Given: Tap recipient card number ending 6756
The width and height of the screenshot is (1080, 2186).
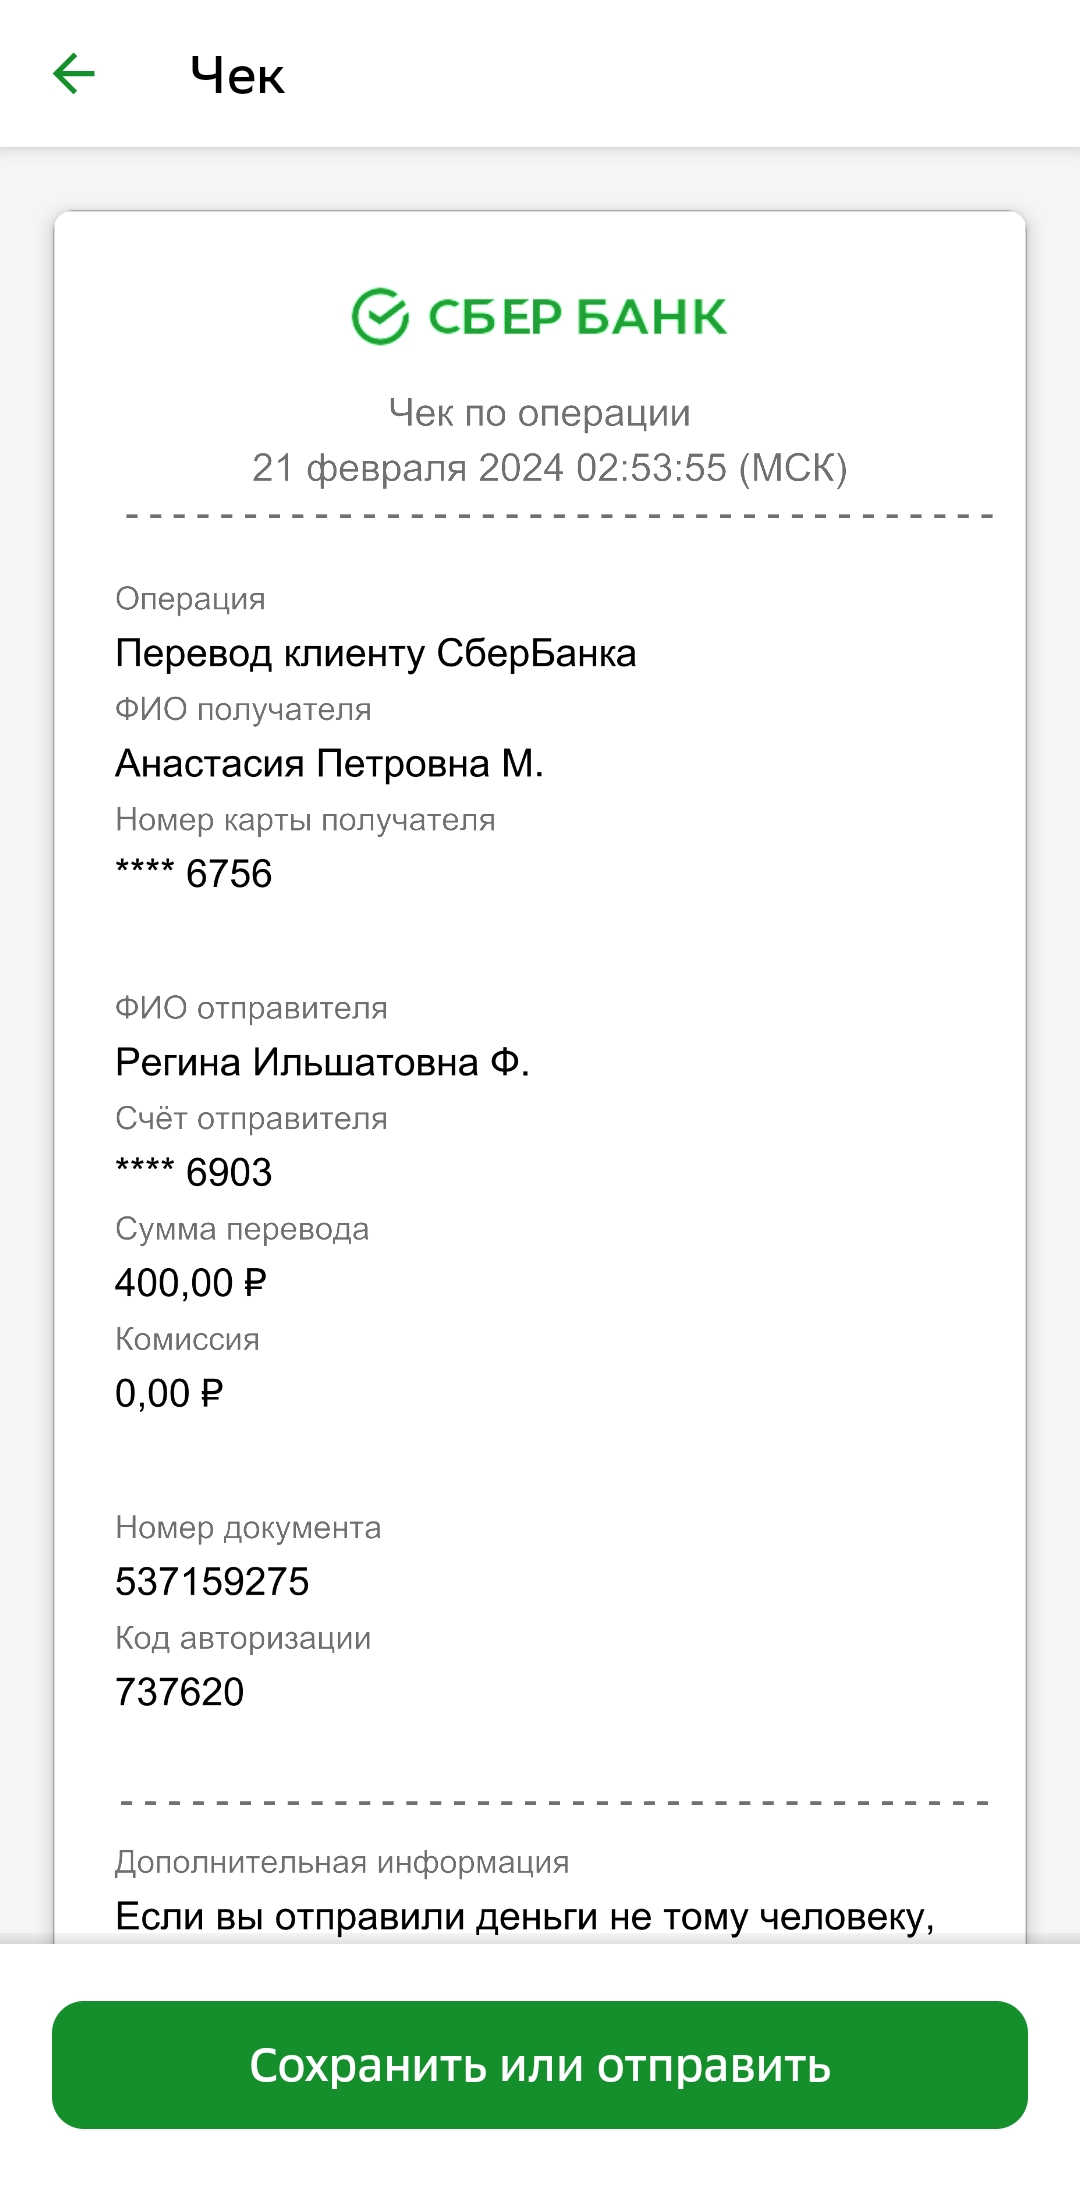Looking at the screenshot, I should 194,873.
